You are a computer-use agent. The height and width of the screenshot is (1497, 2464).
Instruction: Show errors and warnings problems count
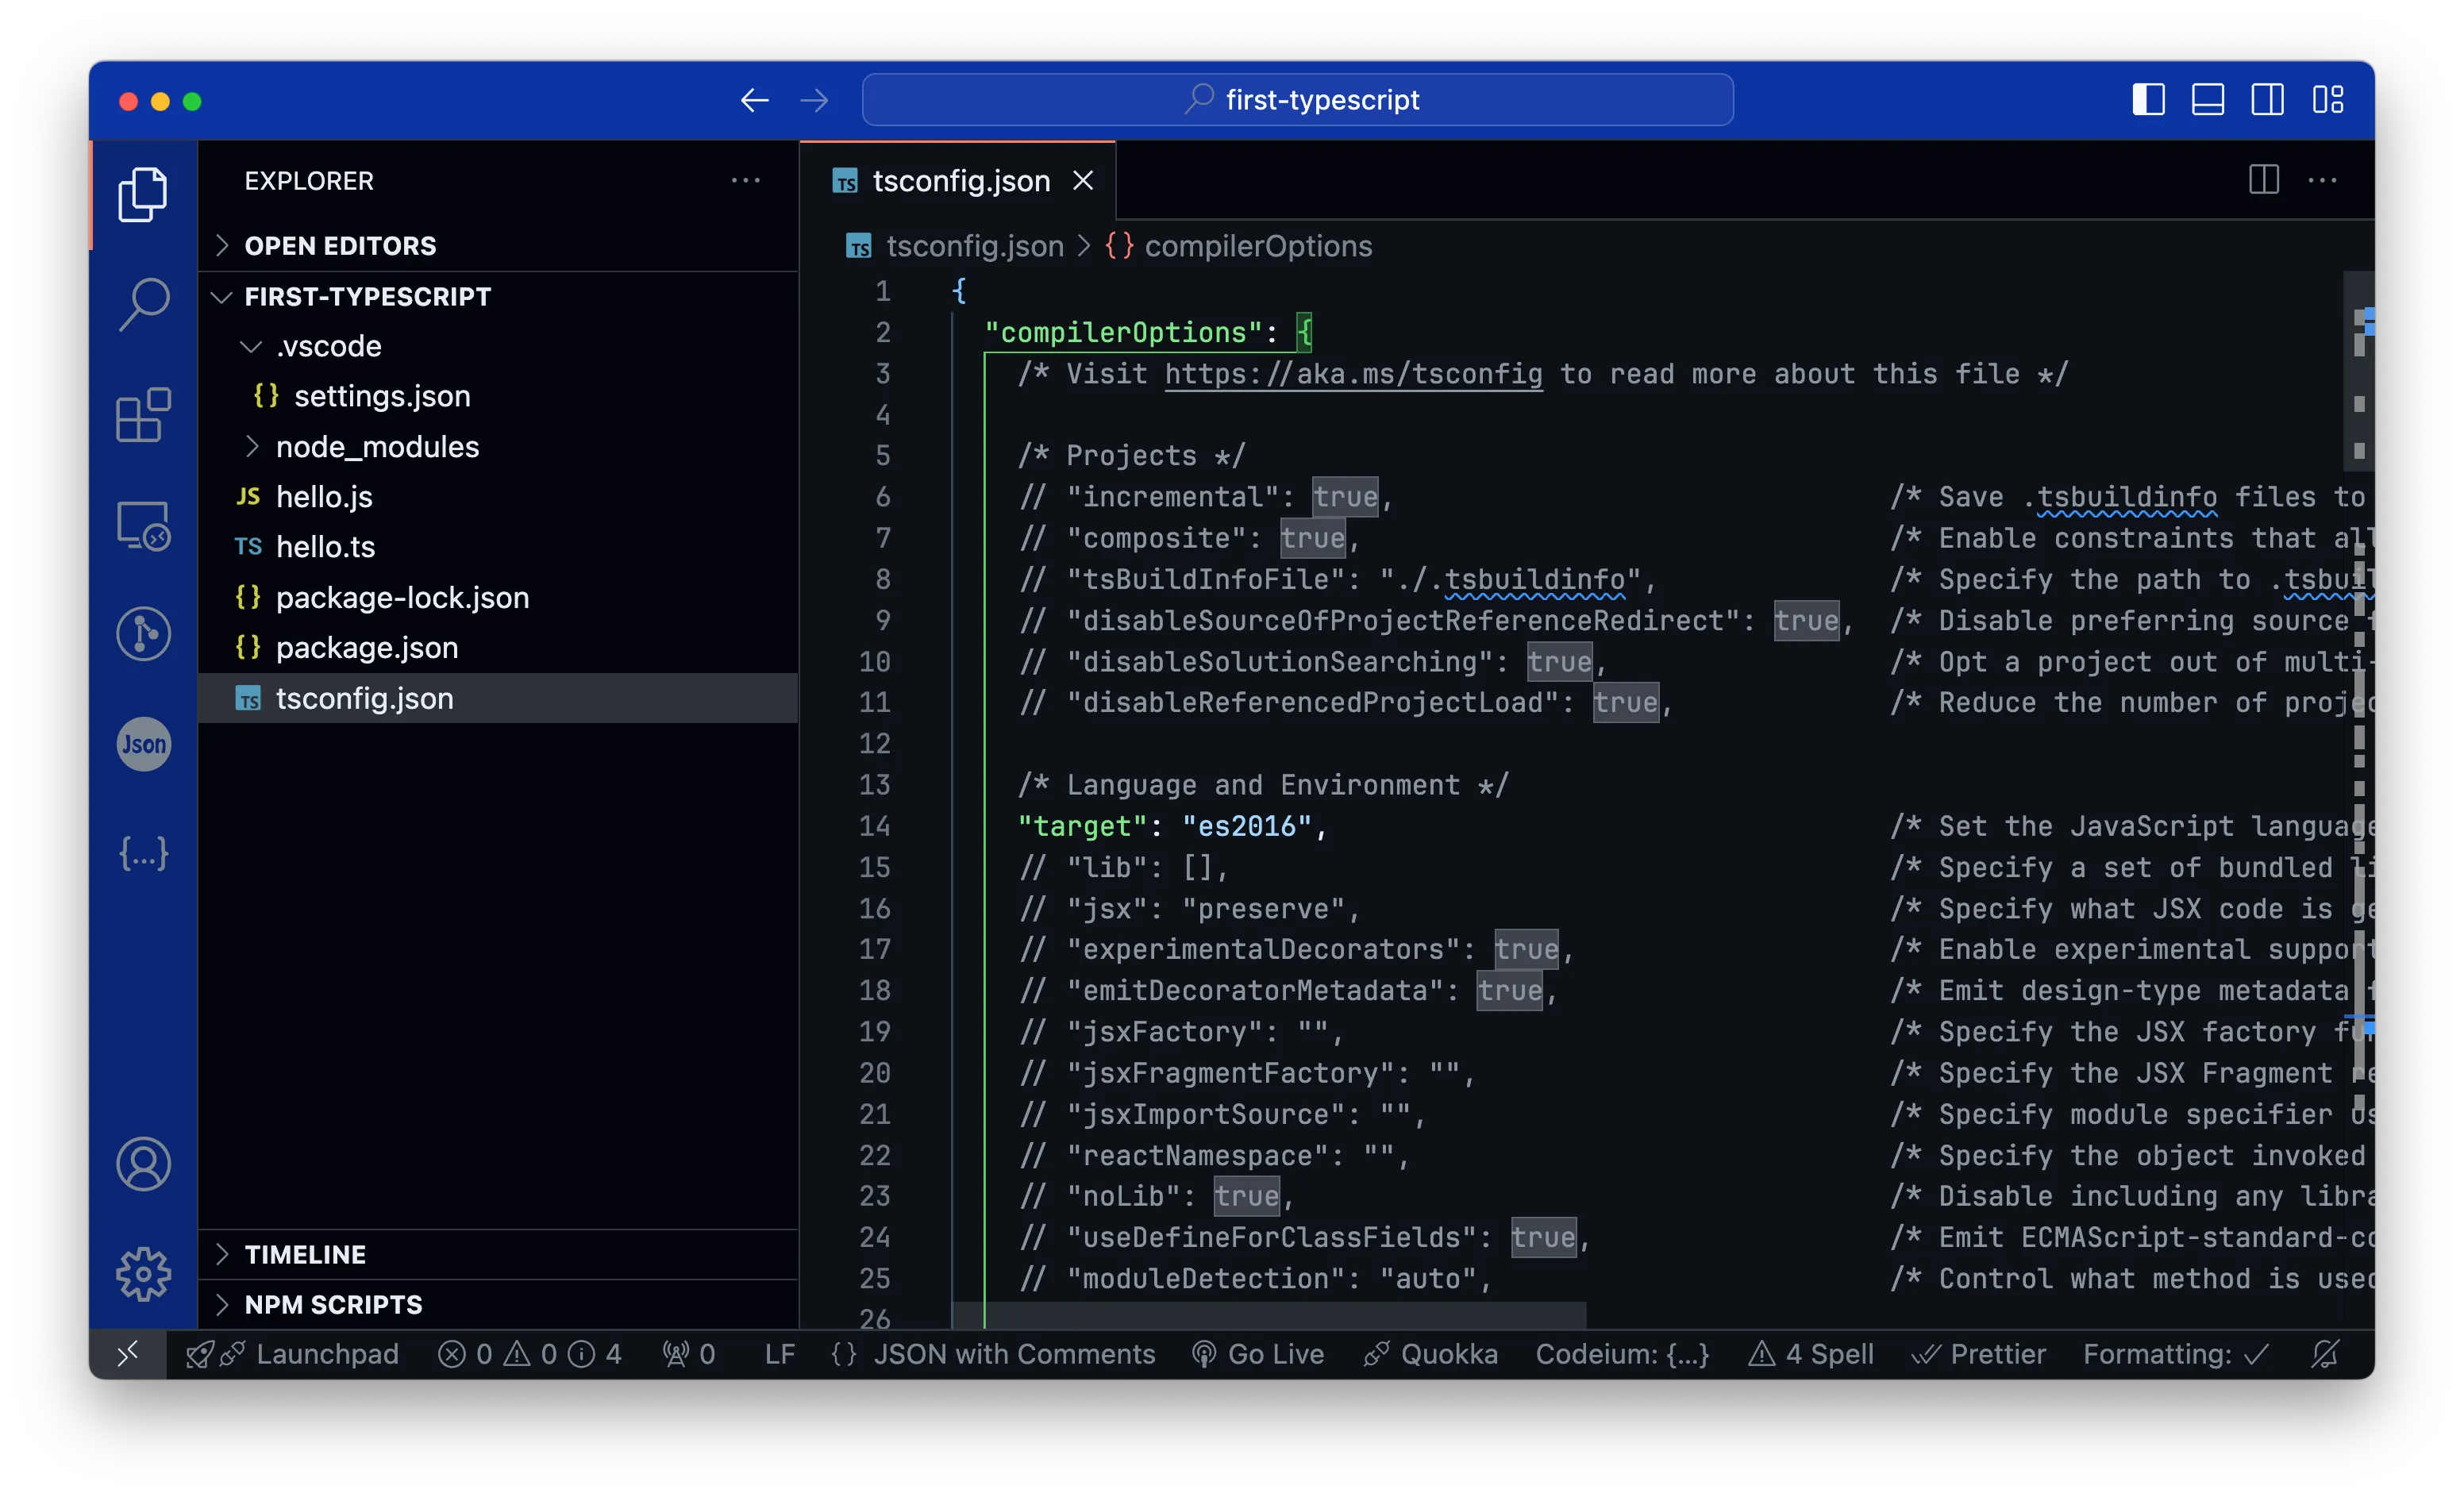click(530, 1354)
